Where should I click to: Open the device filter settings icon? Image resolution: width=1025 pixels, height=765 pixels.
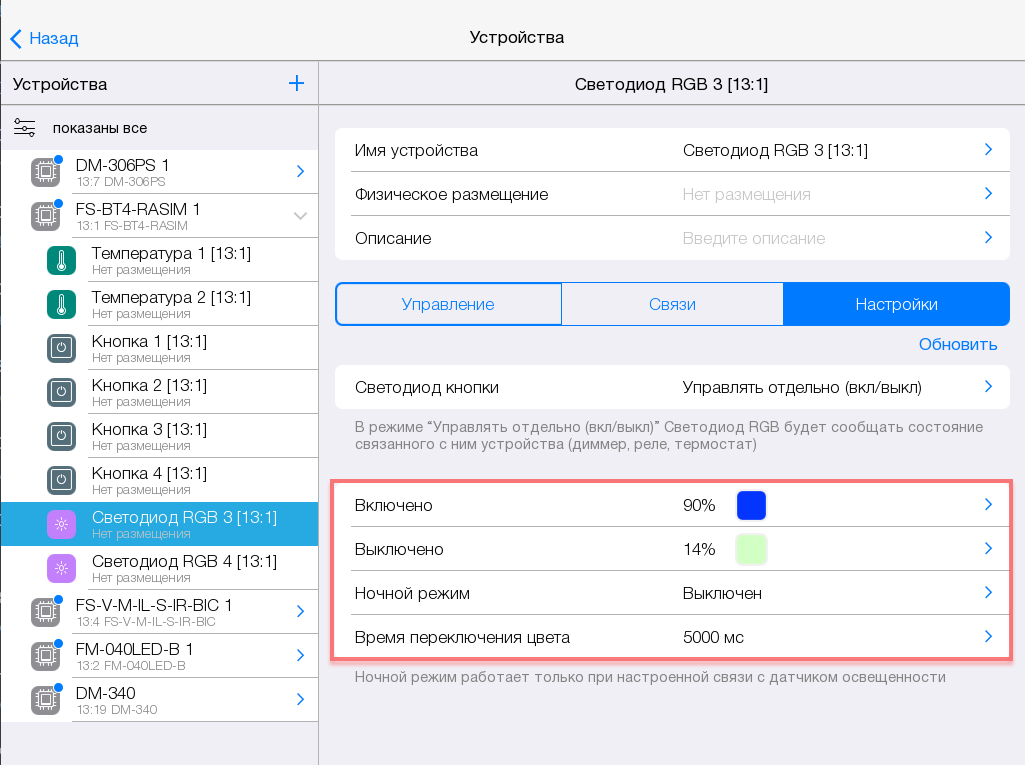(25, 128)
